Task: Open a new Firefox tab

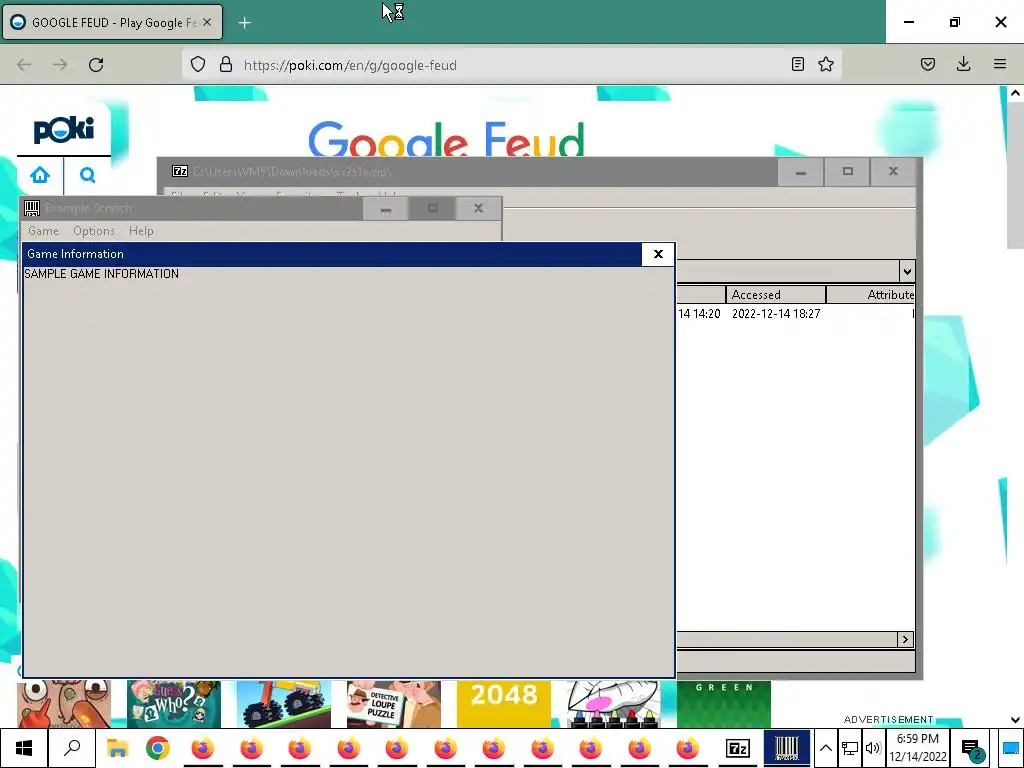Action: coord(244,23)
